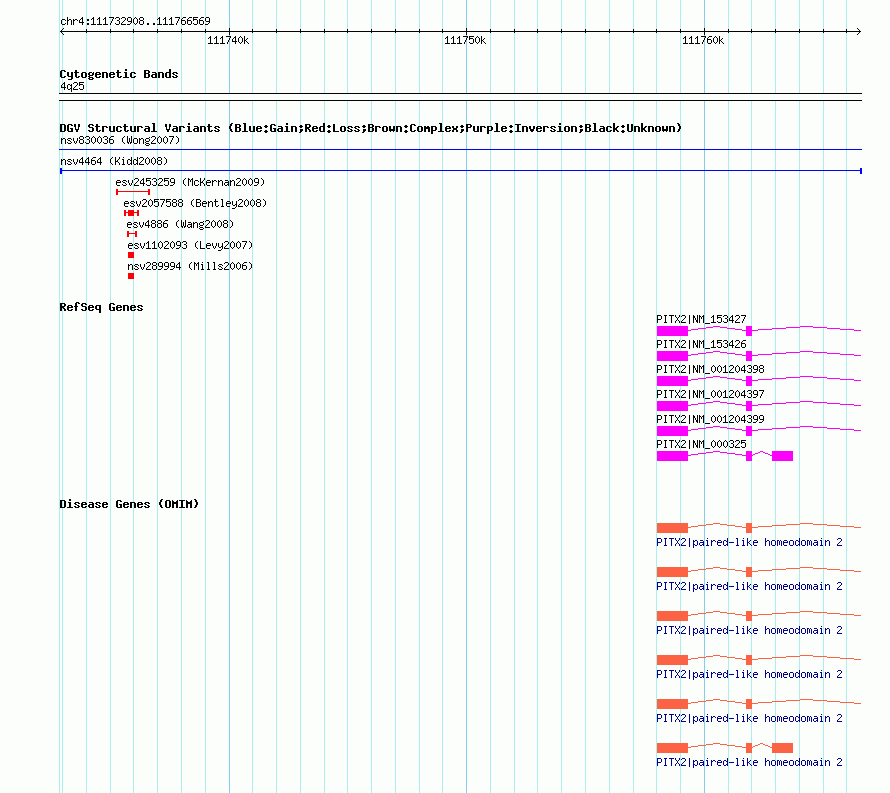Select transcript PITX2|NM_153426 label

(701, 344)
